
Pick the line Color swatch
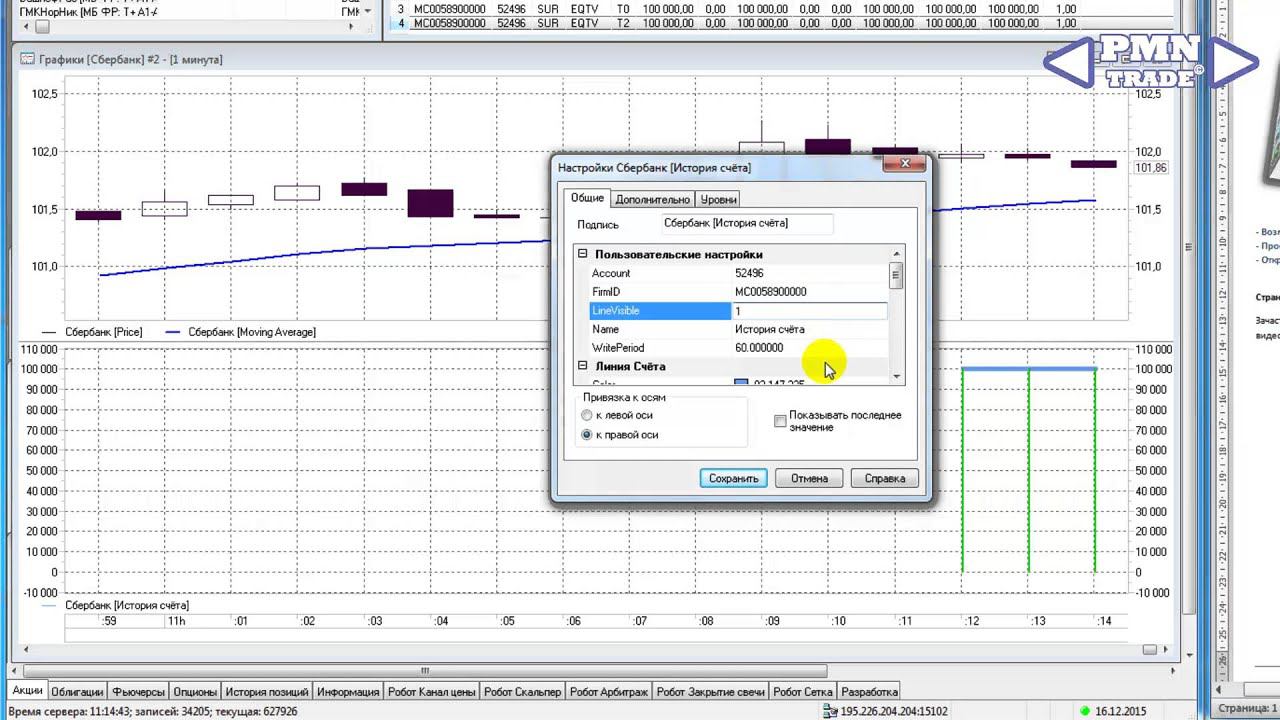pos(741,383)
